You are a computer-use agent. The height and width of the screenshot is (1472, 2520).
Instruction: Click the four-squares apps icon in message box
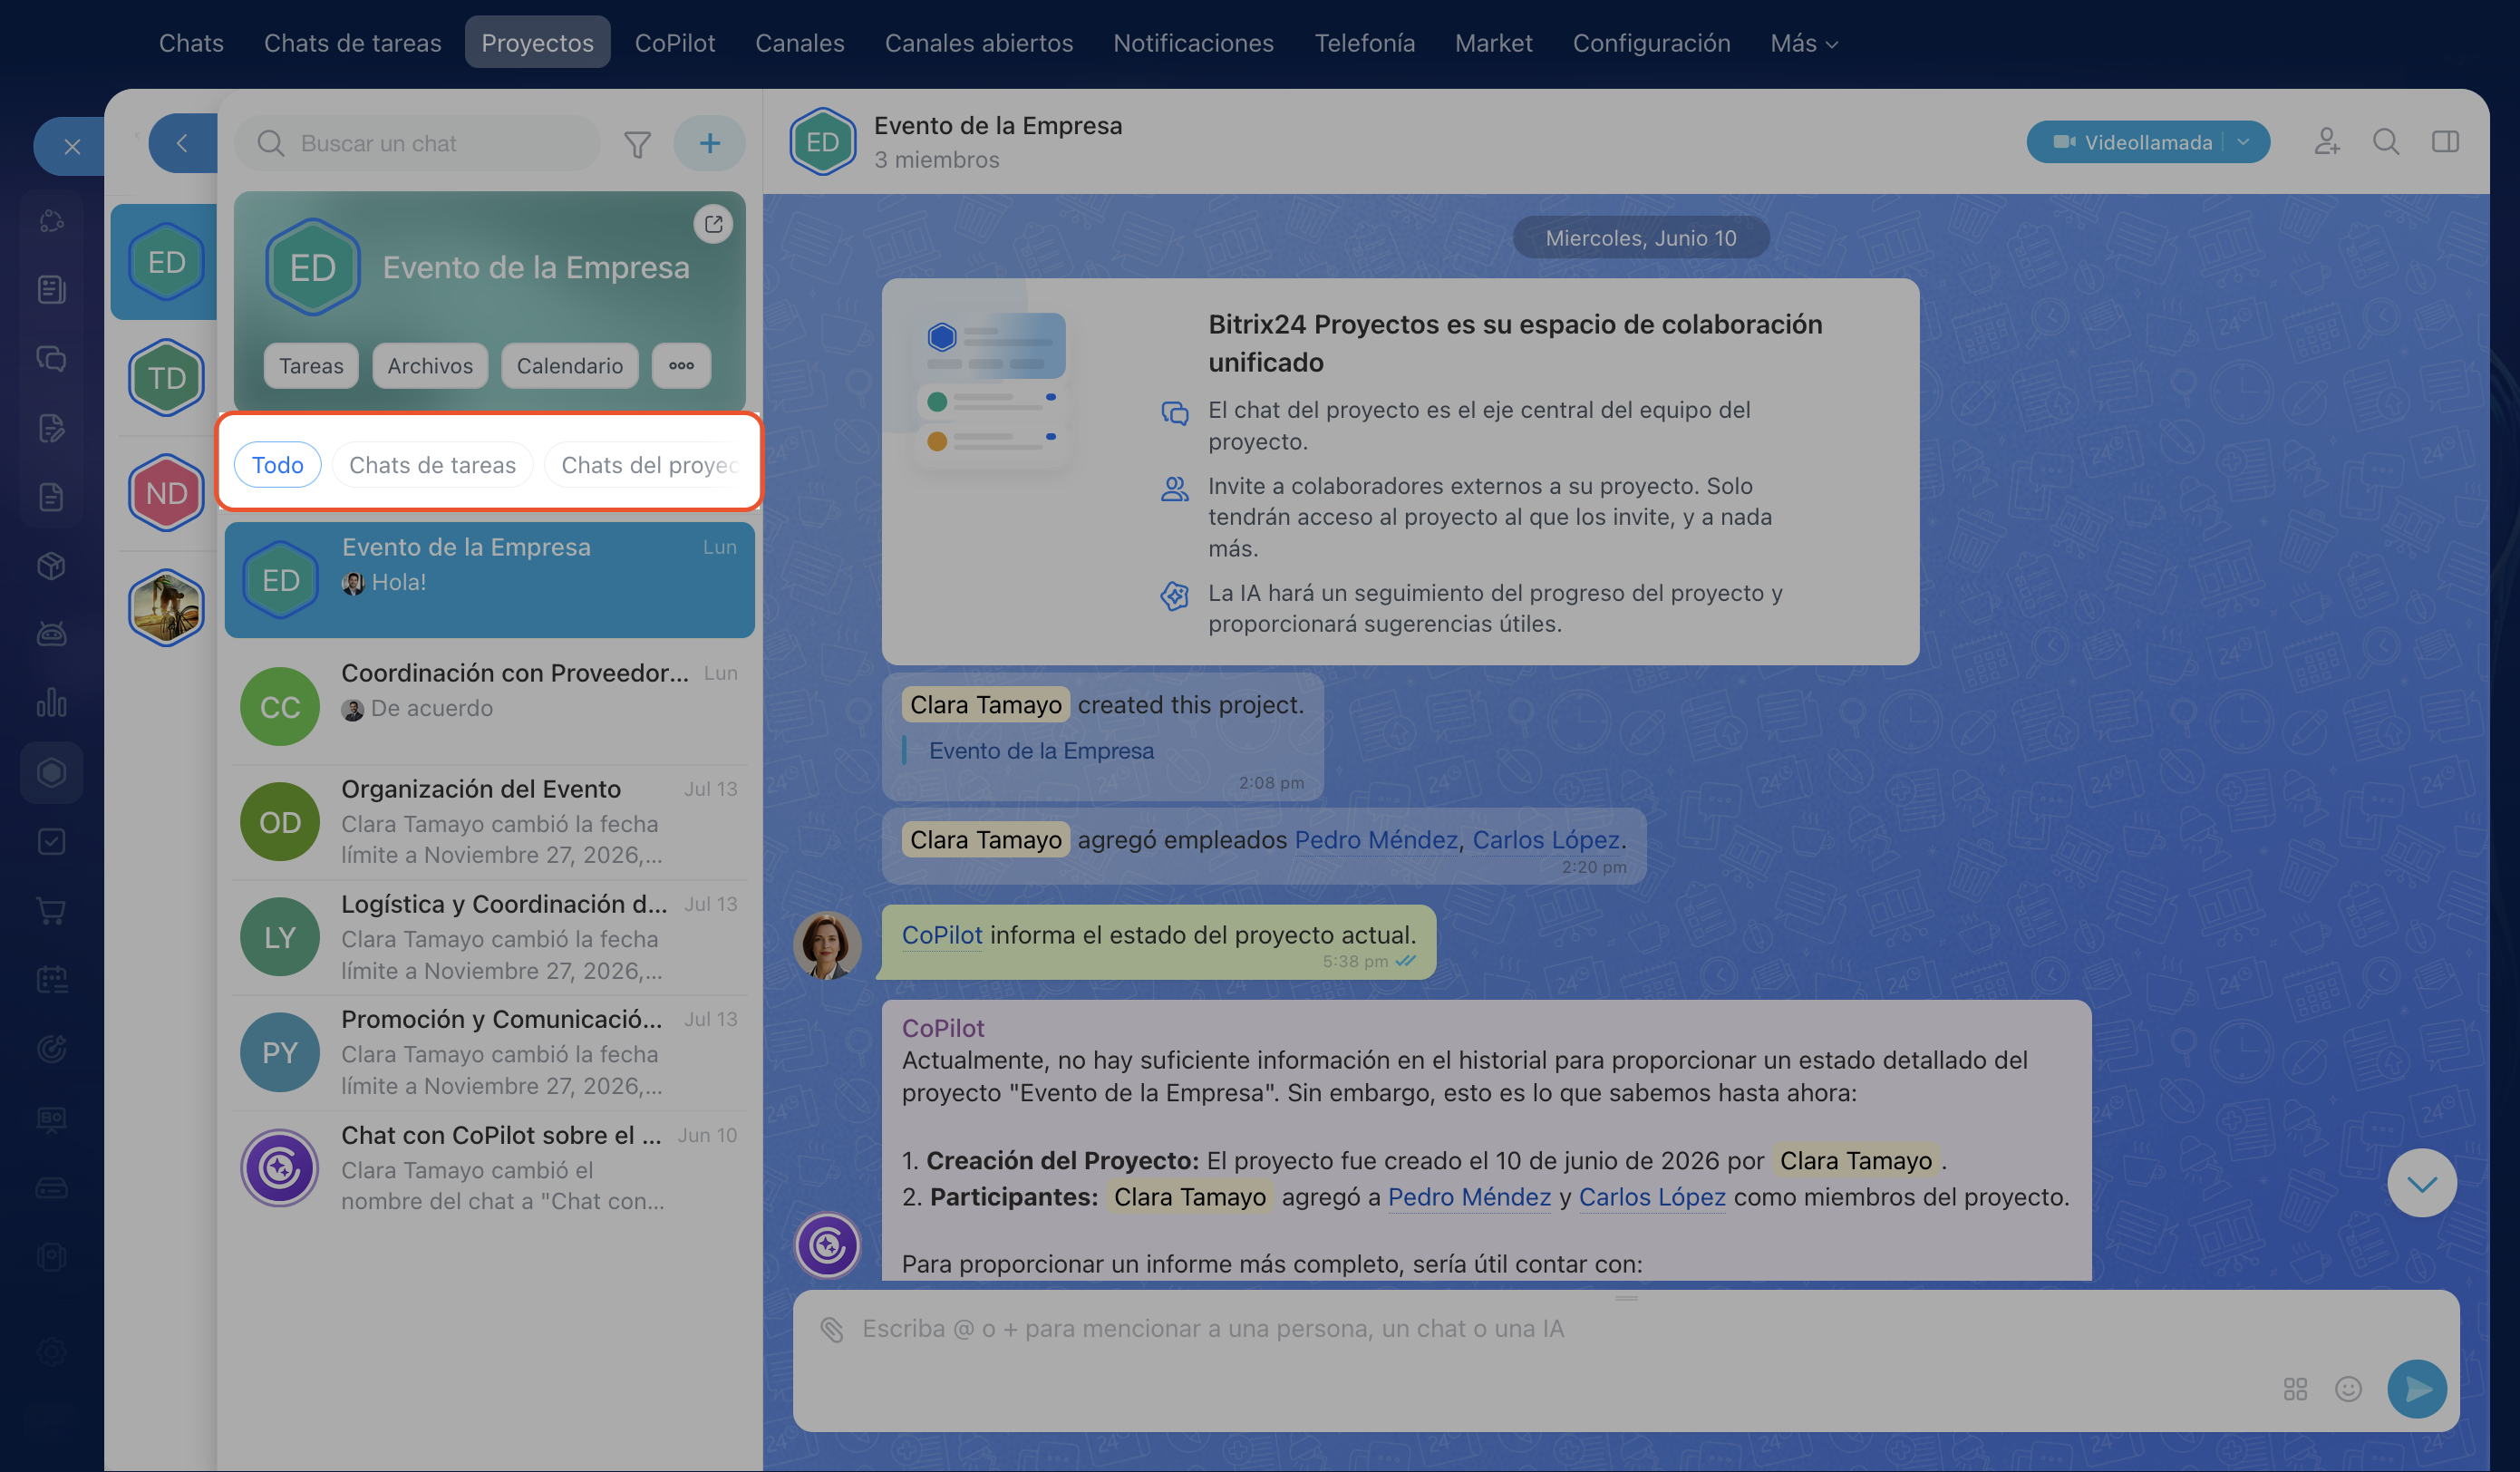(x=2295, y=1389)
